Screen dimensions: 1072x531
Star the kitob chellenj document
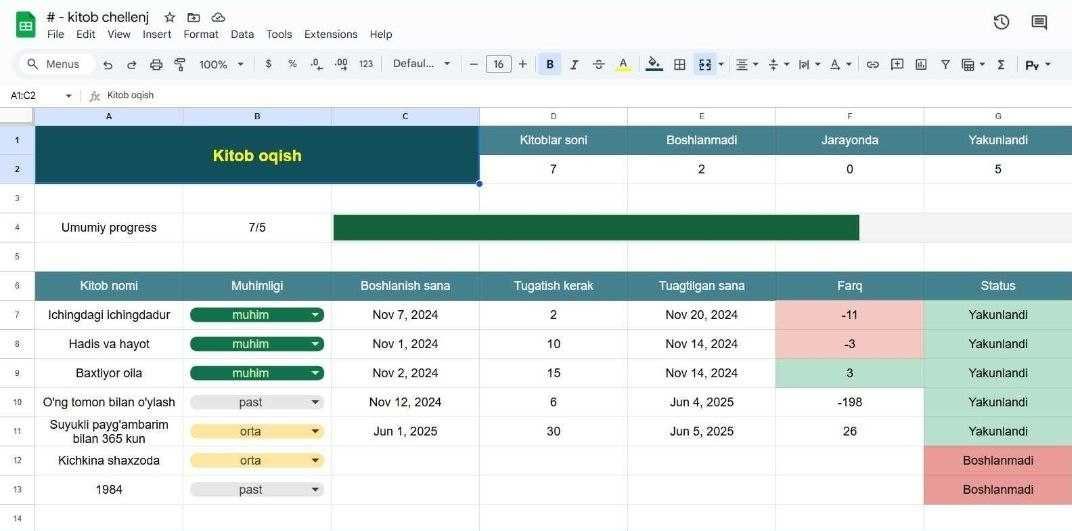(x=170, y=18)
